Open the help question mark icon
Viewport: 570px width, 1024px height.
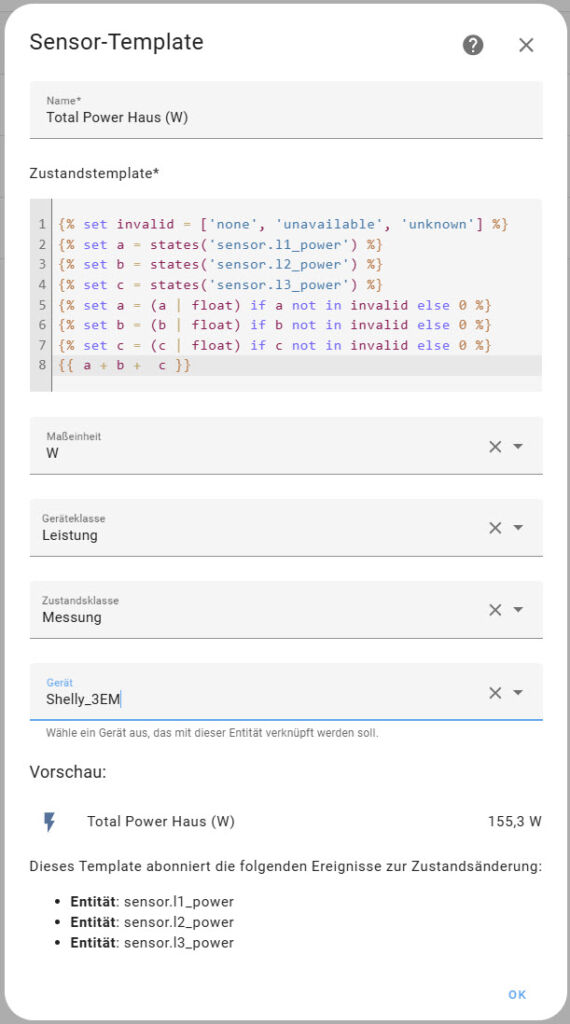coord(473,45)
